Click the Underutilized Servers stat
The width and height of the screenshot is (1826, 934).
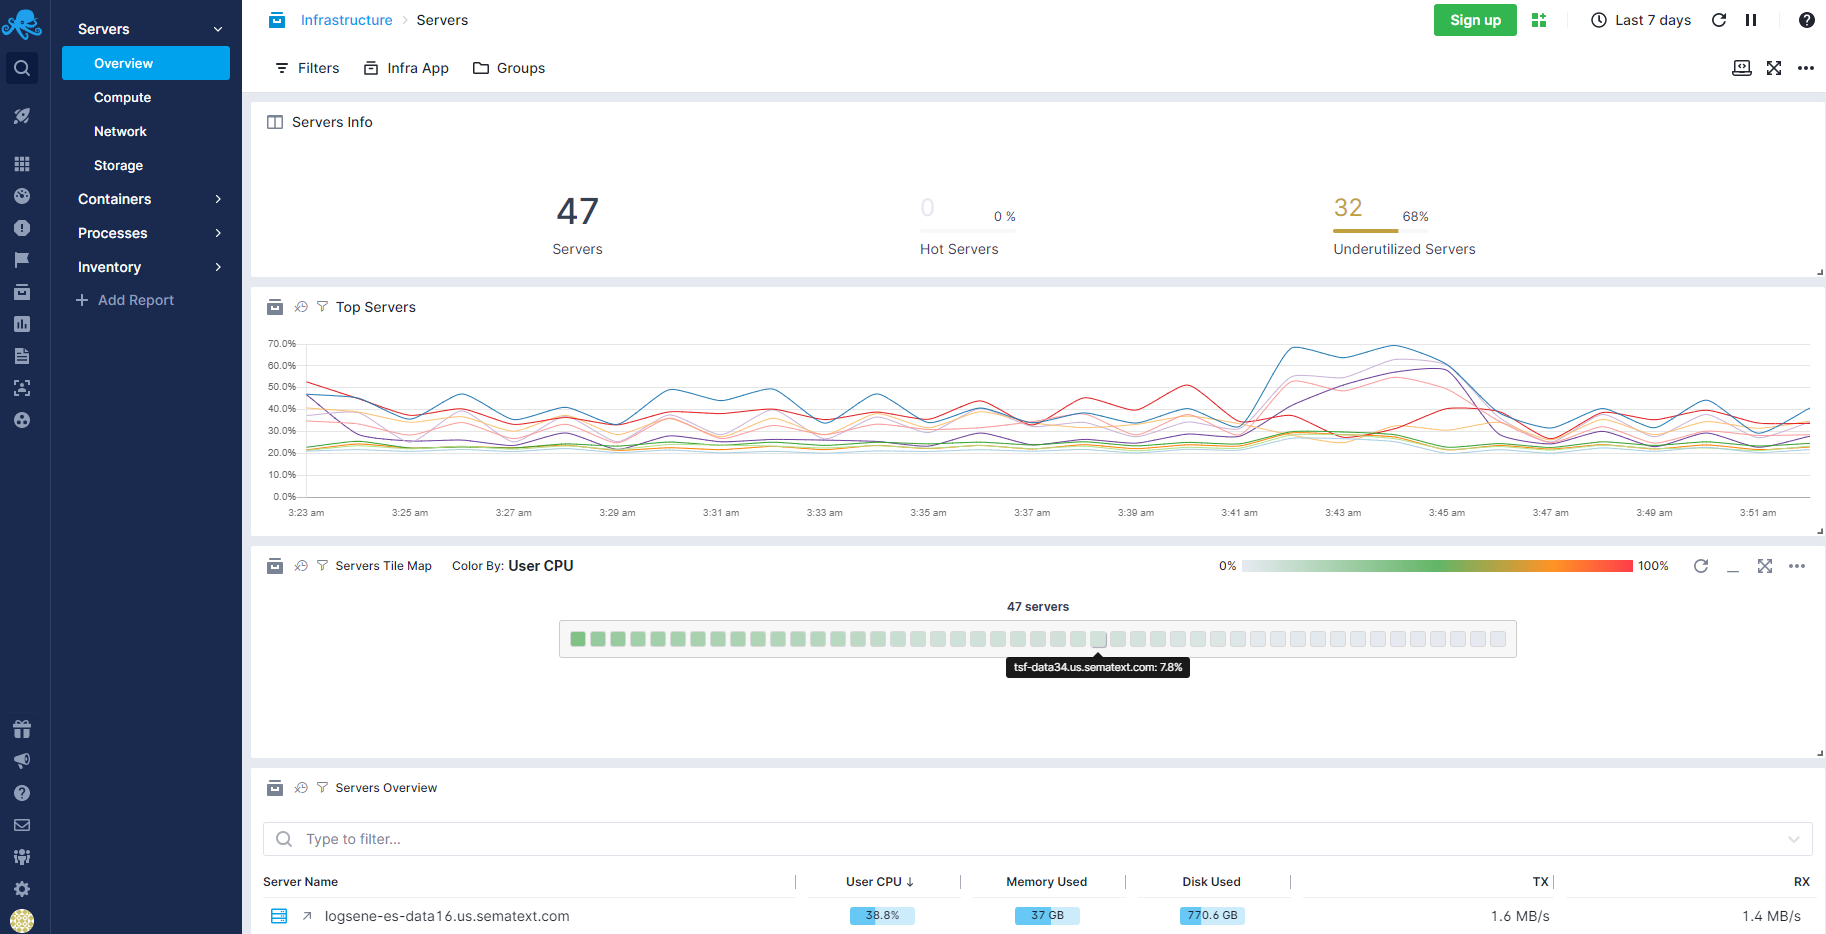tap(1404, 226)
